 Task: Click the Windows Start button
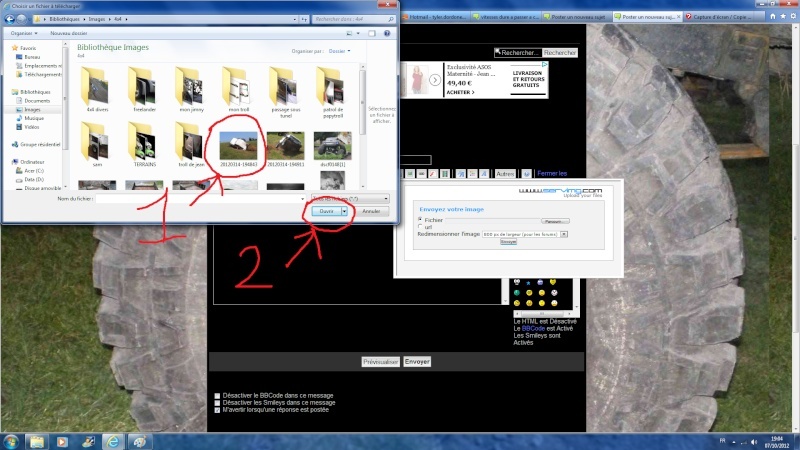11,441
